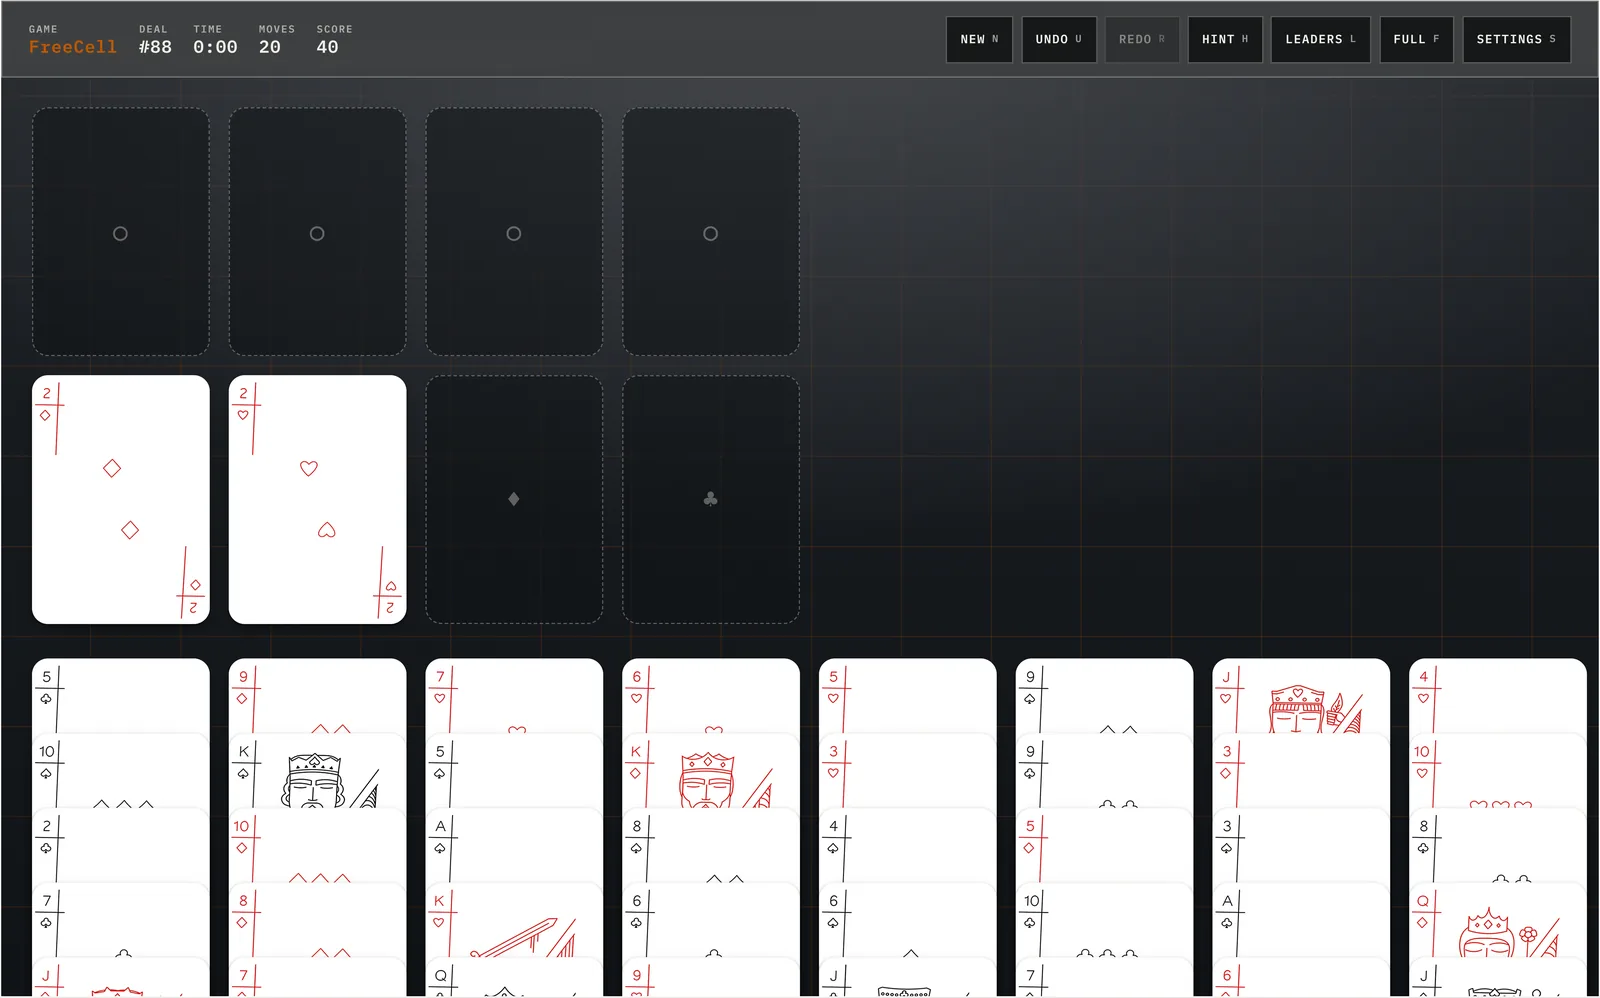
Task: Click the 2 of diamonds foundation pile
Action: [121, 500]
